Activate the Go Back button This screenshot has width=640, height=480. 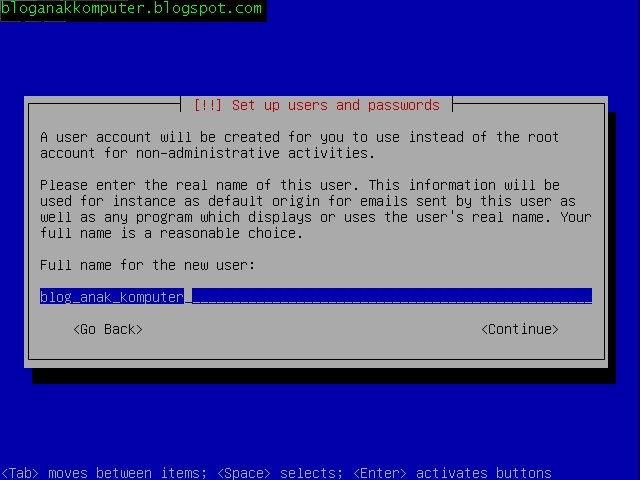108,329
